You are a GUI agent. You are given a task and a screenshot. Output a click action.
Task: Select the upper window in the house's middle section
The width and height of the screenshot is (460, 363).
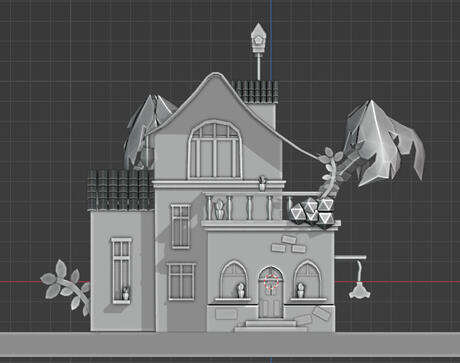click(181, 226)
